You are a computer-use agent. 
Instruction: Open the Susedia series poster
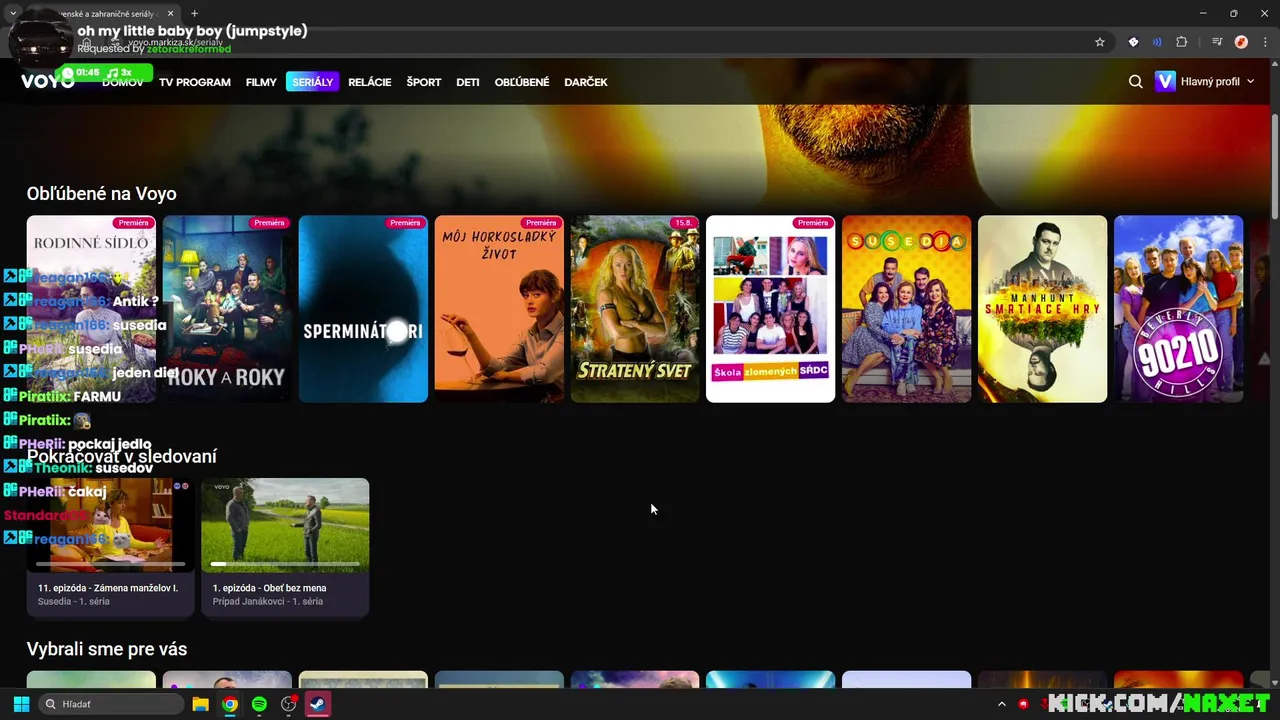click(x=907, y=309)
